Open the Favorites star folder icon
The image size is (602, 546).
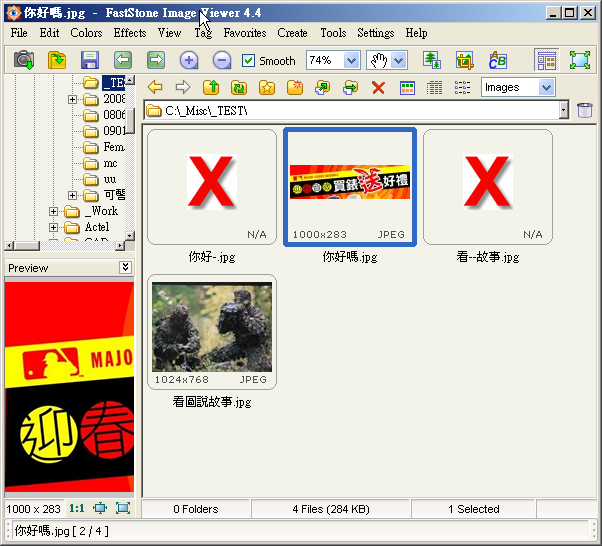click(x=267, y=87)
